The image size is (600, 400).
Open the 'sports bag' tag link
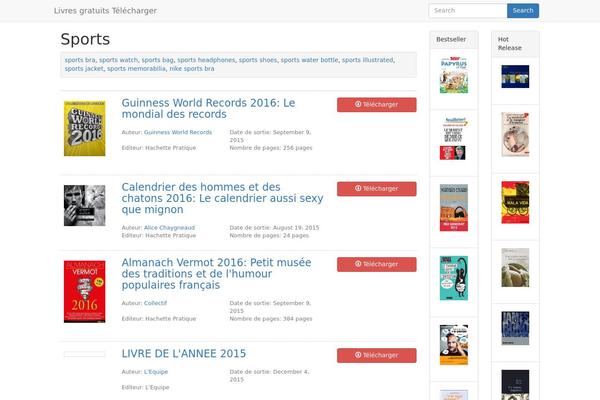point(157,60)
